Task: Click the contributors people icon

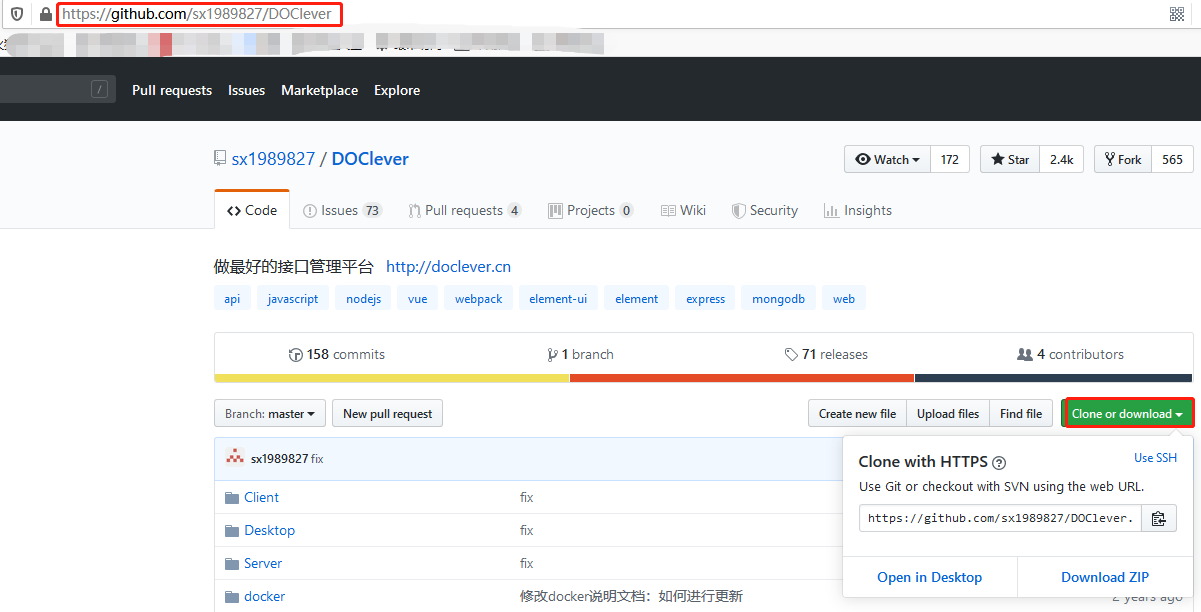Action: [x=1023, y=354]
